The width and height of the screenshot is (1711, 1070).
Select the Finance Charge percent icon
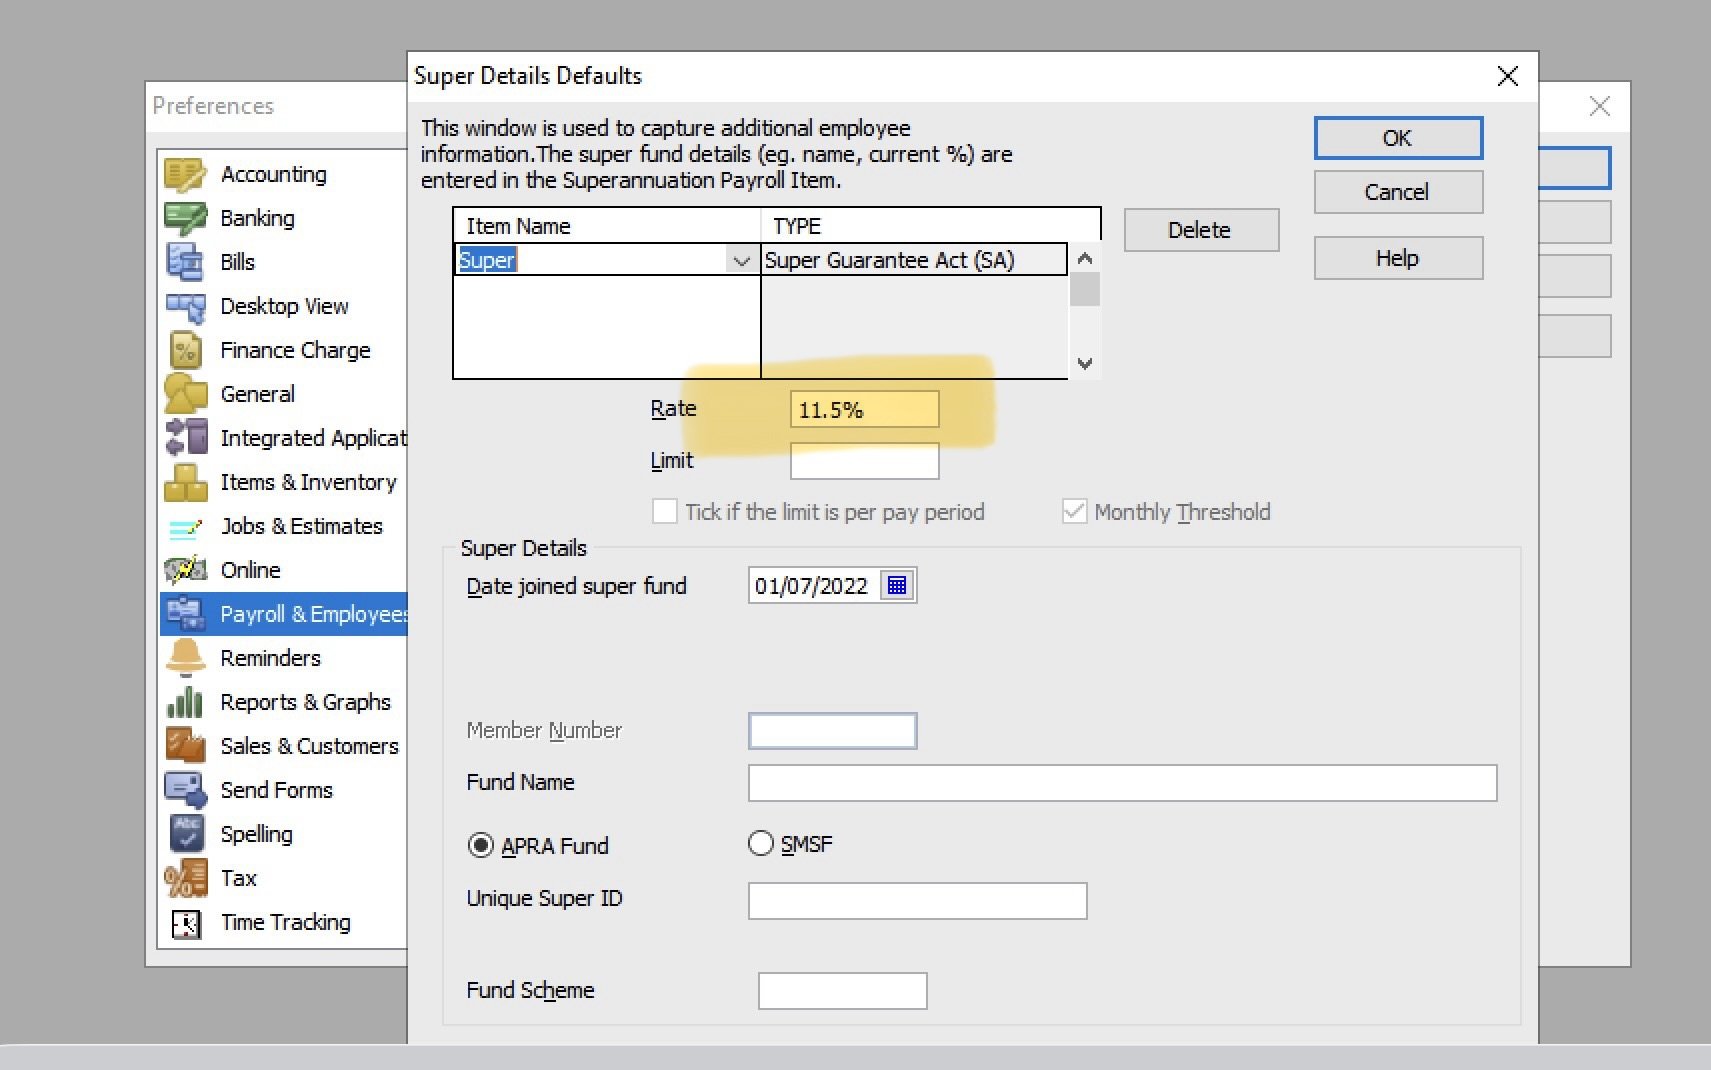185,350
